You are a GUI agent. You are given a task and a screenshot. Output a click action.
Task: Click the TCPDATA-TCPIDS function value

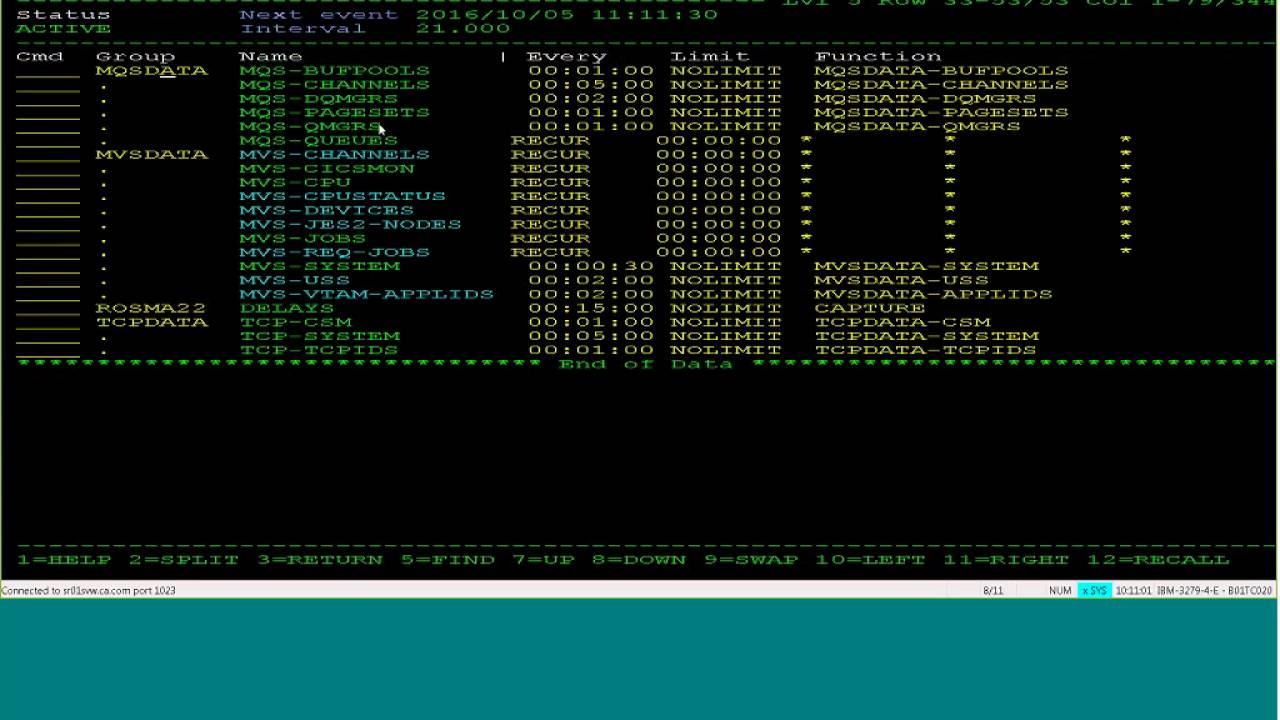point(926,351)
